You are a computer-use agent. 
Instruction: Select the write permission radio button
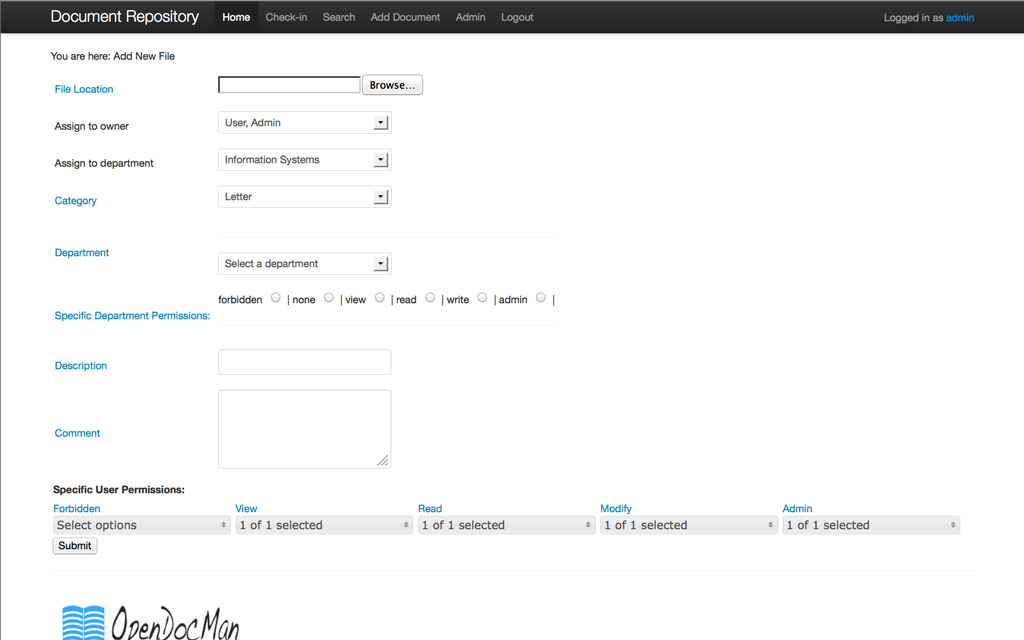[x=482, y=297]
